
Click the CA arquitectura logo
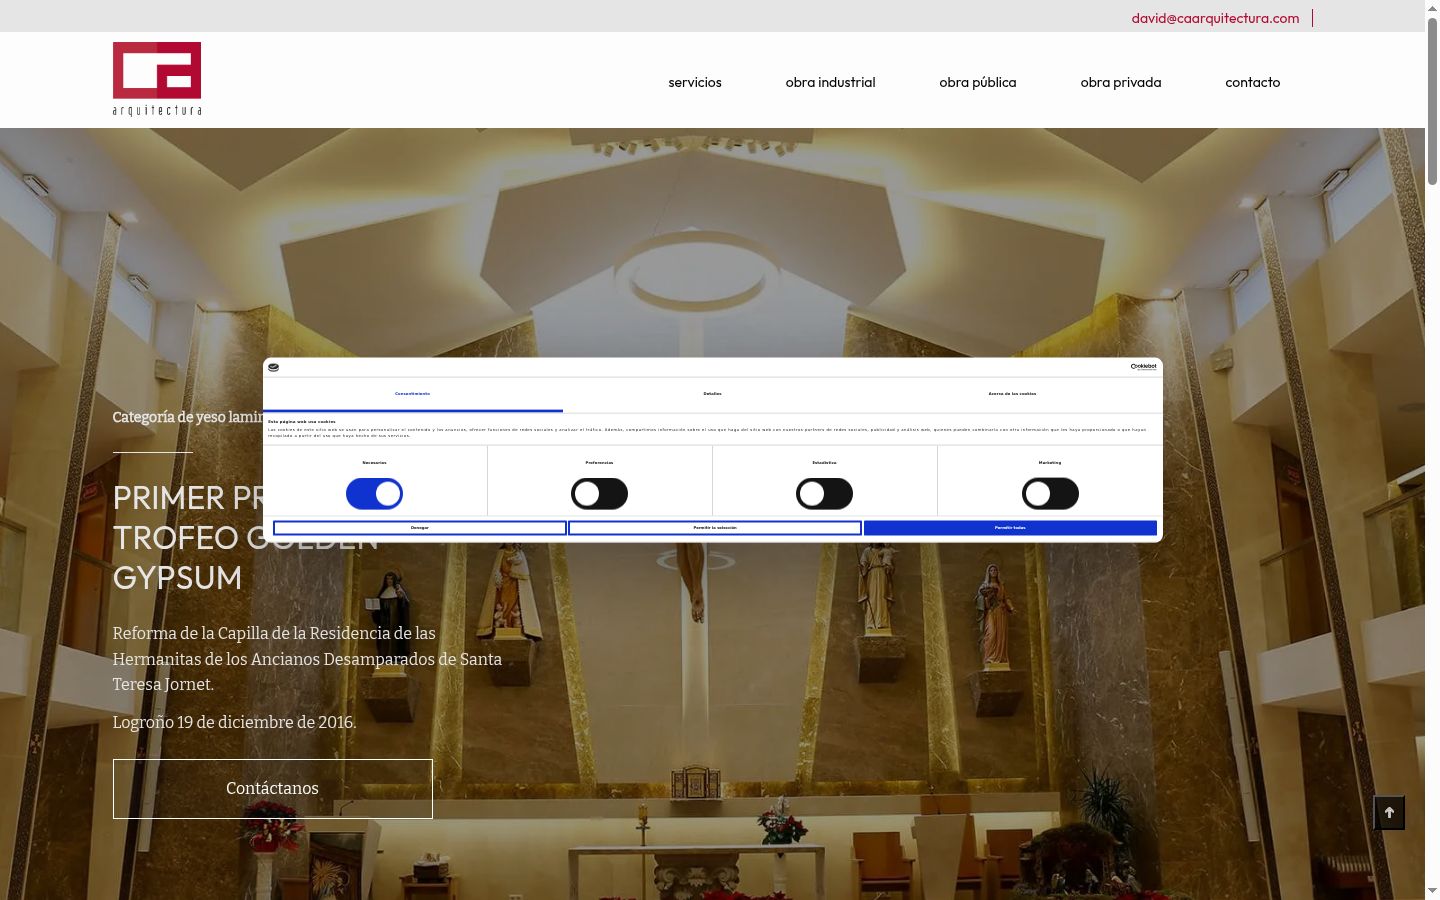pyautogui.click(x=157, y=79)
